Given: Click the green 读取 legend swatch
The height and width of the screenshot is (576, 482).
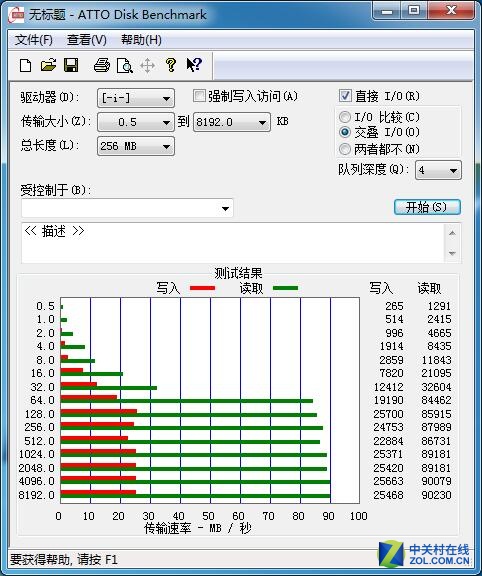Looking at the screenshot, I should pos(285,288).
